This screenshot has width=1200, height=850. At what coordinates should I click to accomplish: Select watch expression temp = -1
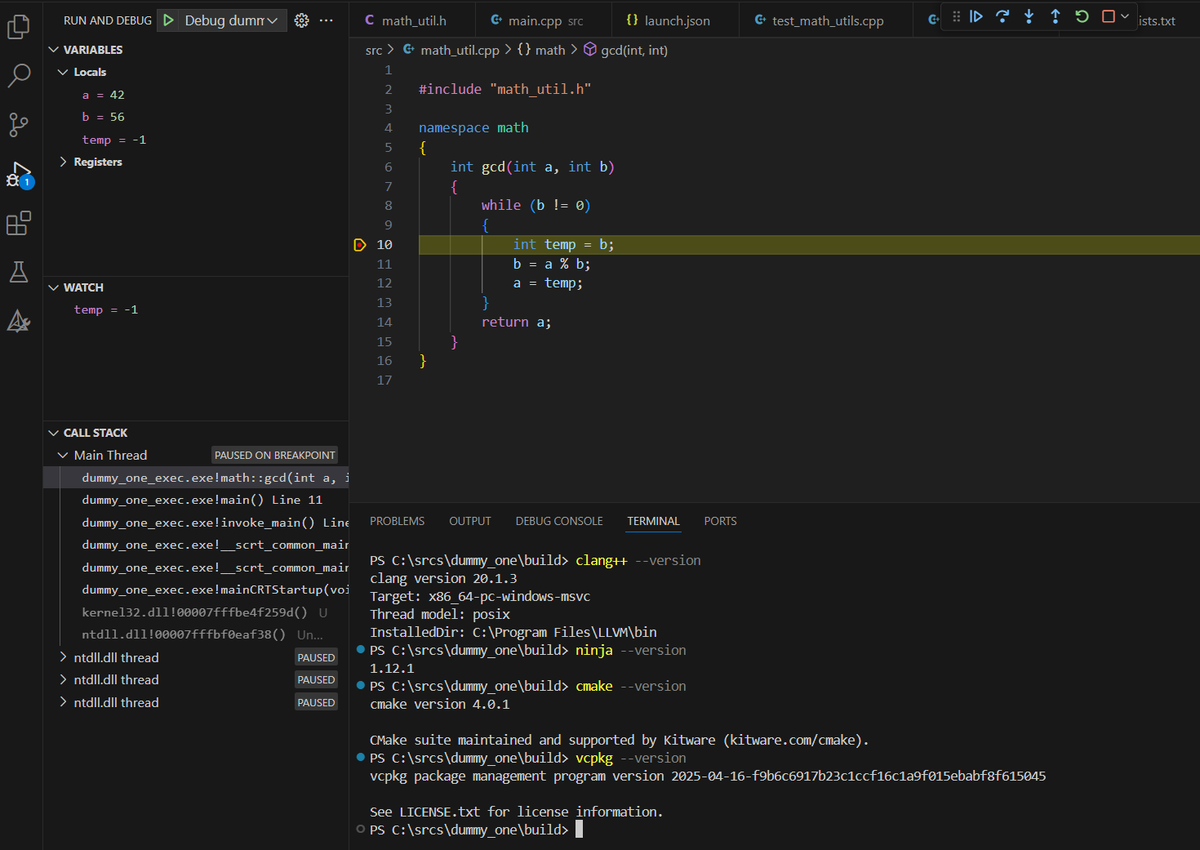tap(195, 310)
